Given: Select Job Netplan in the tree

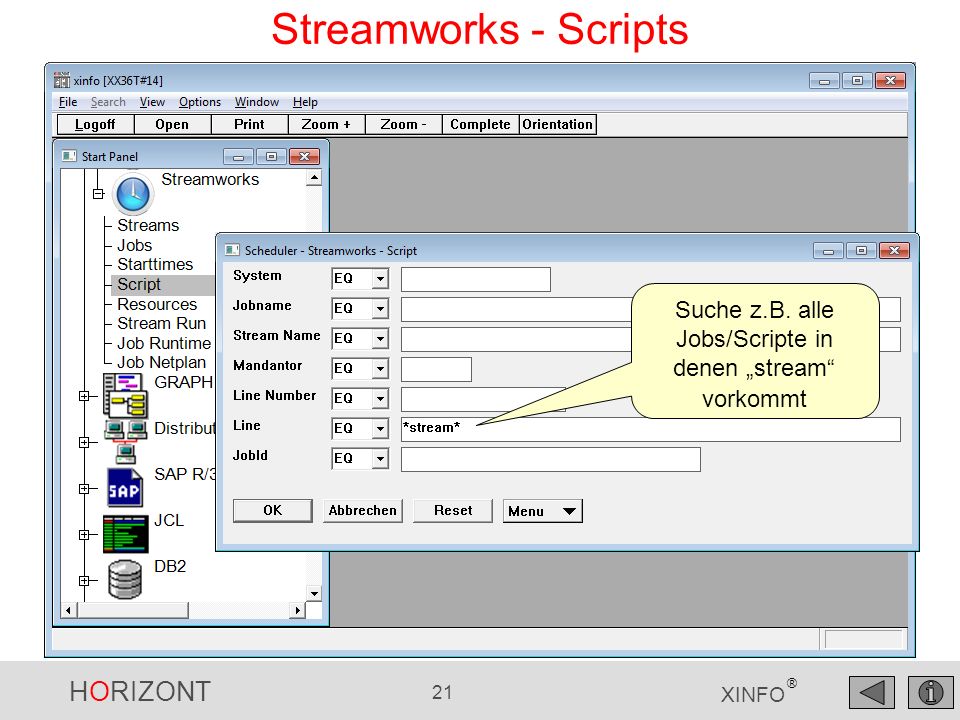Looking at the screenshot, I should click(162, 362).
